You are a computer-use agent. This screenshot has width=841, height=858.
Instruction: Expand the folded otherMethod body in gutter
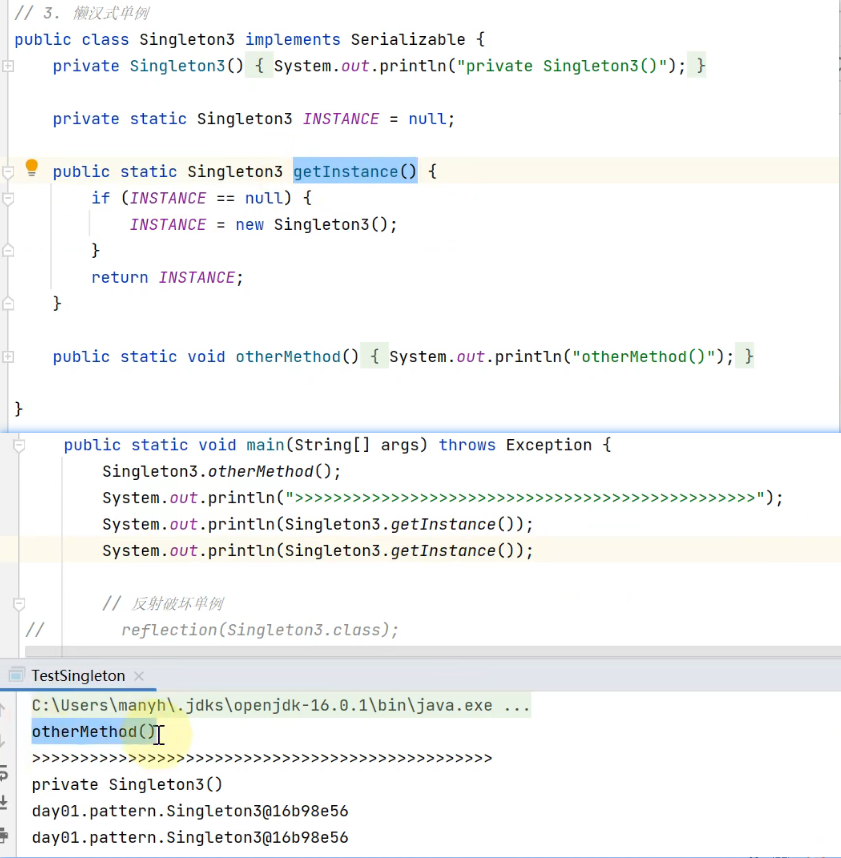(x=8, y=357)
